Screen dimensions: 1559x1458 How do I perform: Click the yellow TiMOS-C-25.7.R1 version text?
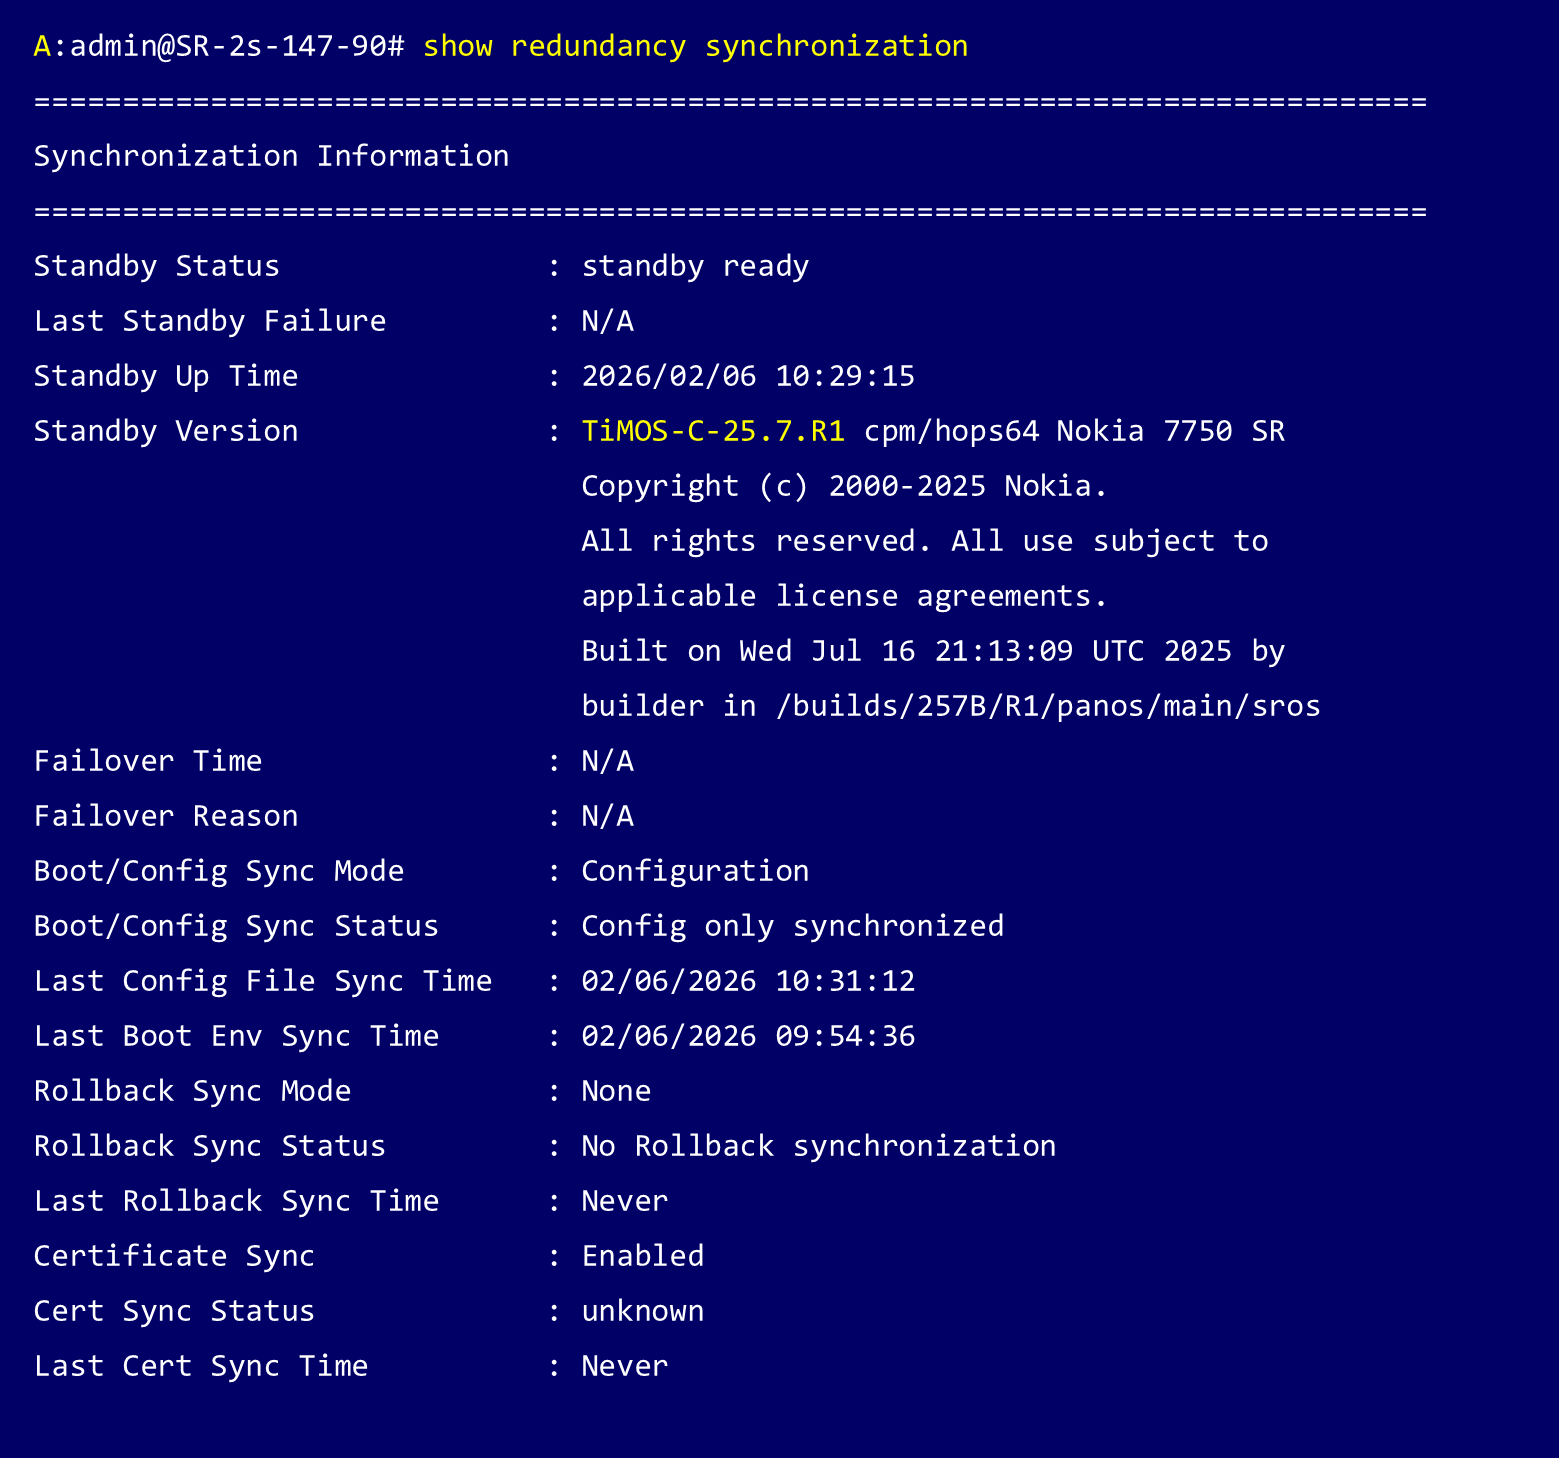[713, 431]
